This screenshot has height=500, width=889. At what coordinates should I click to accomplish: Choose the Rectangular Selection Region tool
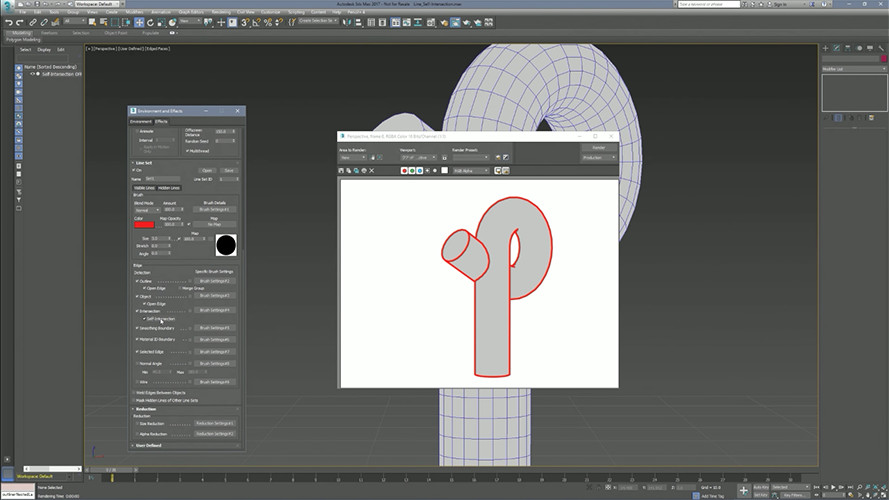(x=115, y=23)
